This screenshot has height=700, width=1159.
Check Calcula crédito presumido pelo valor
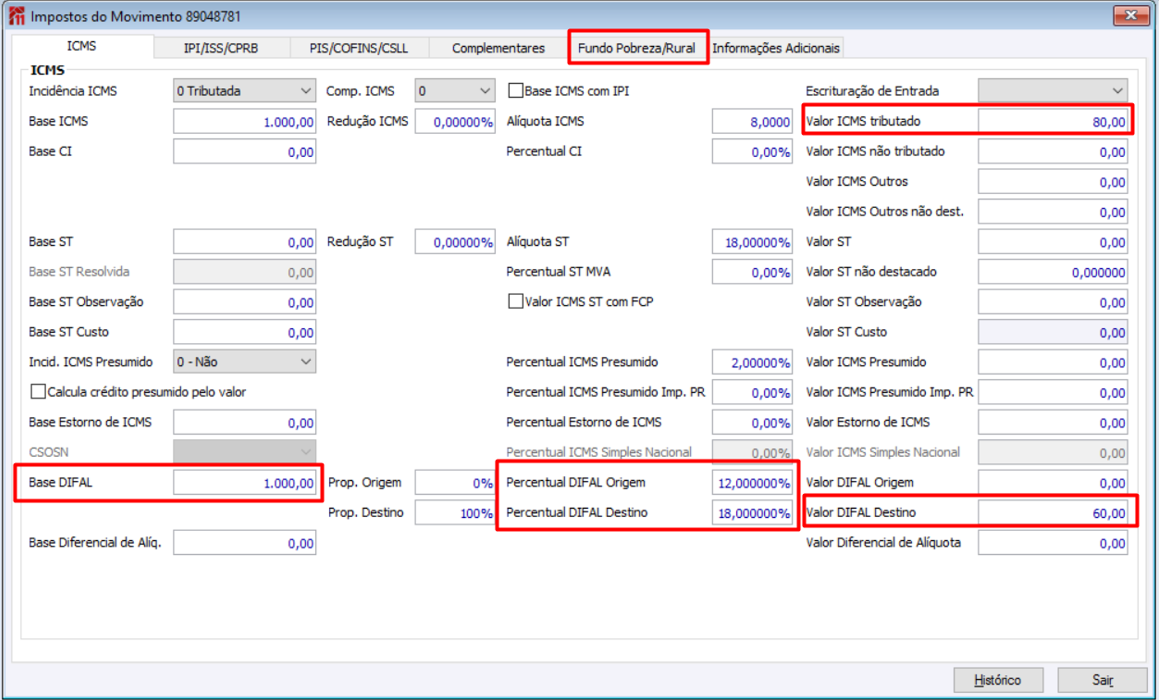coord(38,392)
